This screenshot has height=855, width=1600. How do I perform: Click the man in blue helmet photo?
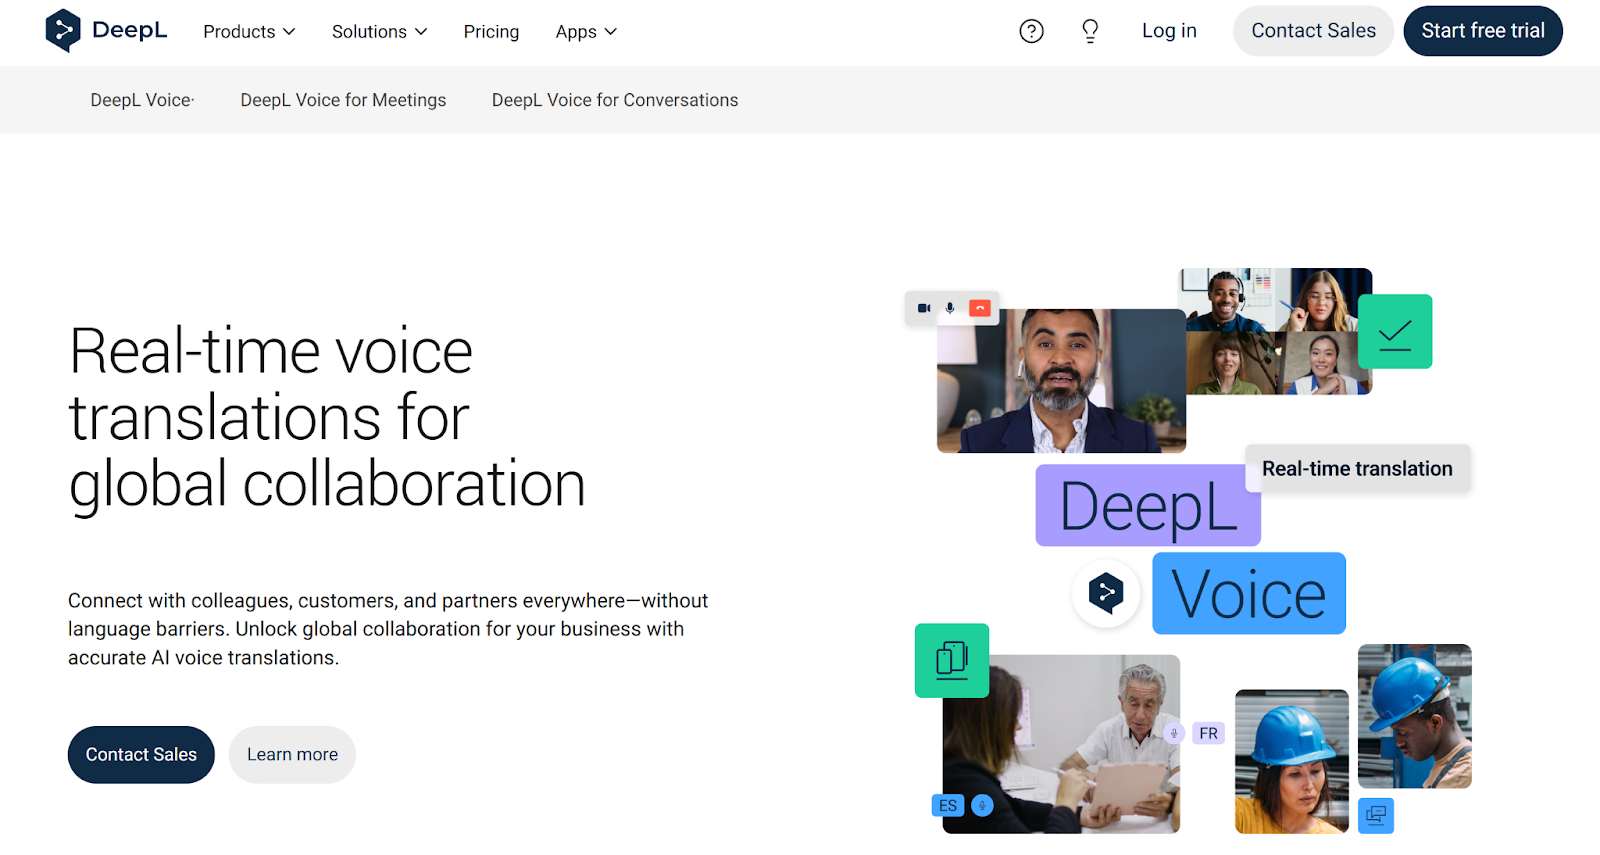tap(1414, 716)
